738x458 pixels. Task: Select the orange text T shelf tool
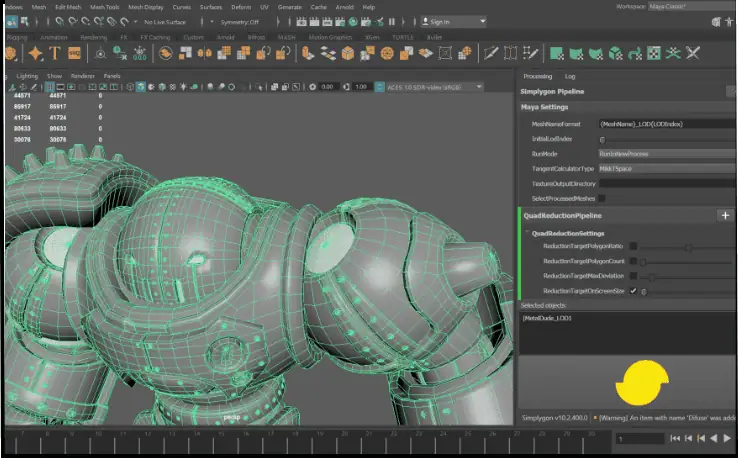coord(56,53)
